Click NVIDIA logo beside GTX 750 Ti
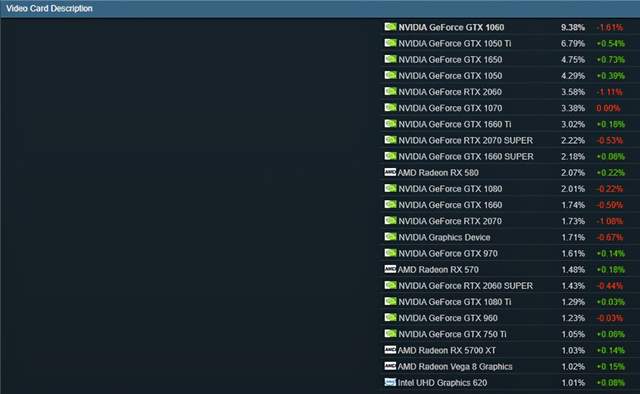640x394 pixels. tap(390, 334)
